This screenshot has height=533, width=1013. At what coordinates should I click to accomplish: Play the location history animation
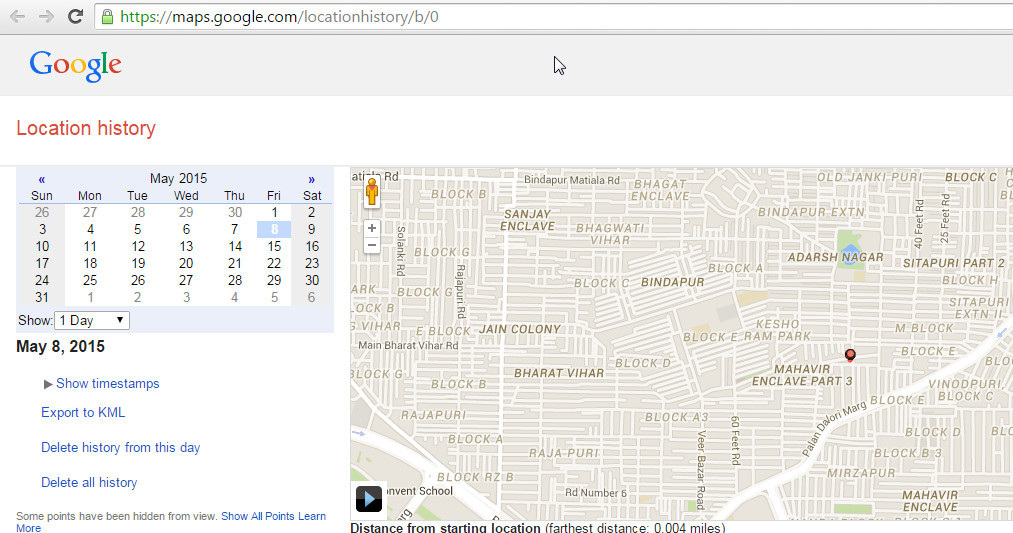(x=369, y=499)
